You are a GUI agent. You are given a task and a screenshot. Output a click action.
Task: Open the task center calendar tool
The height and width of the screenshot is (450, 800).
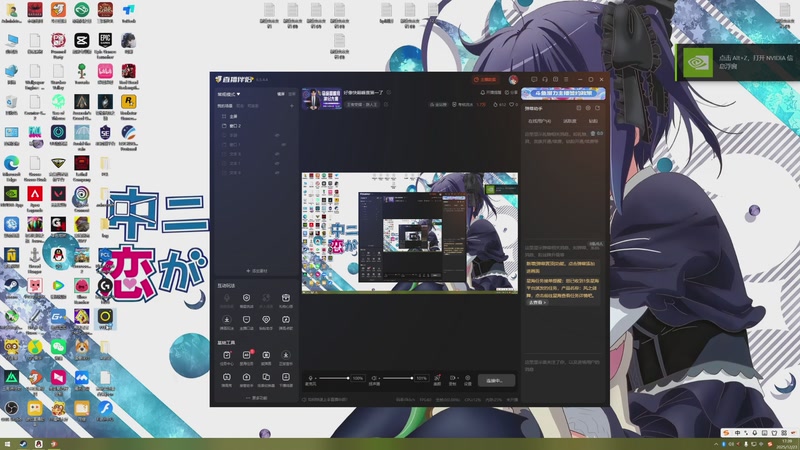pyautogui.click(x=227, y=357)
